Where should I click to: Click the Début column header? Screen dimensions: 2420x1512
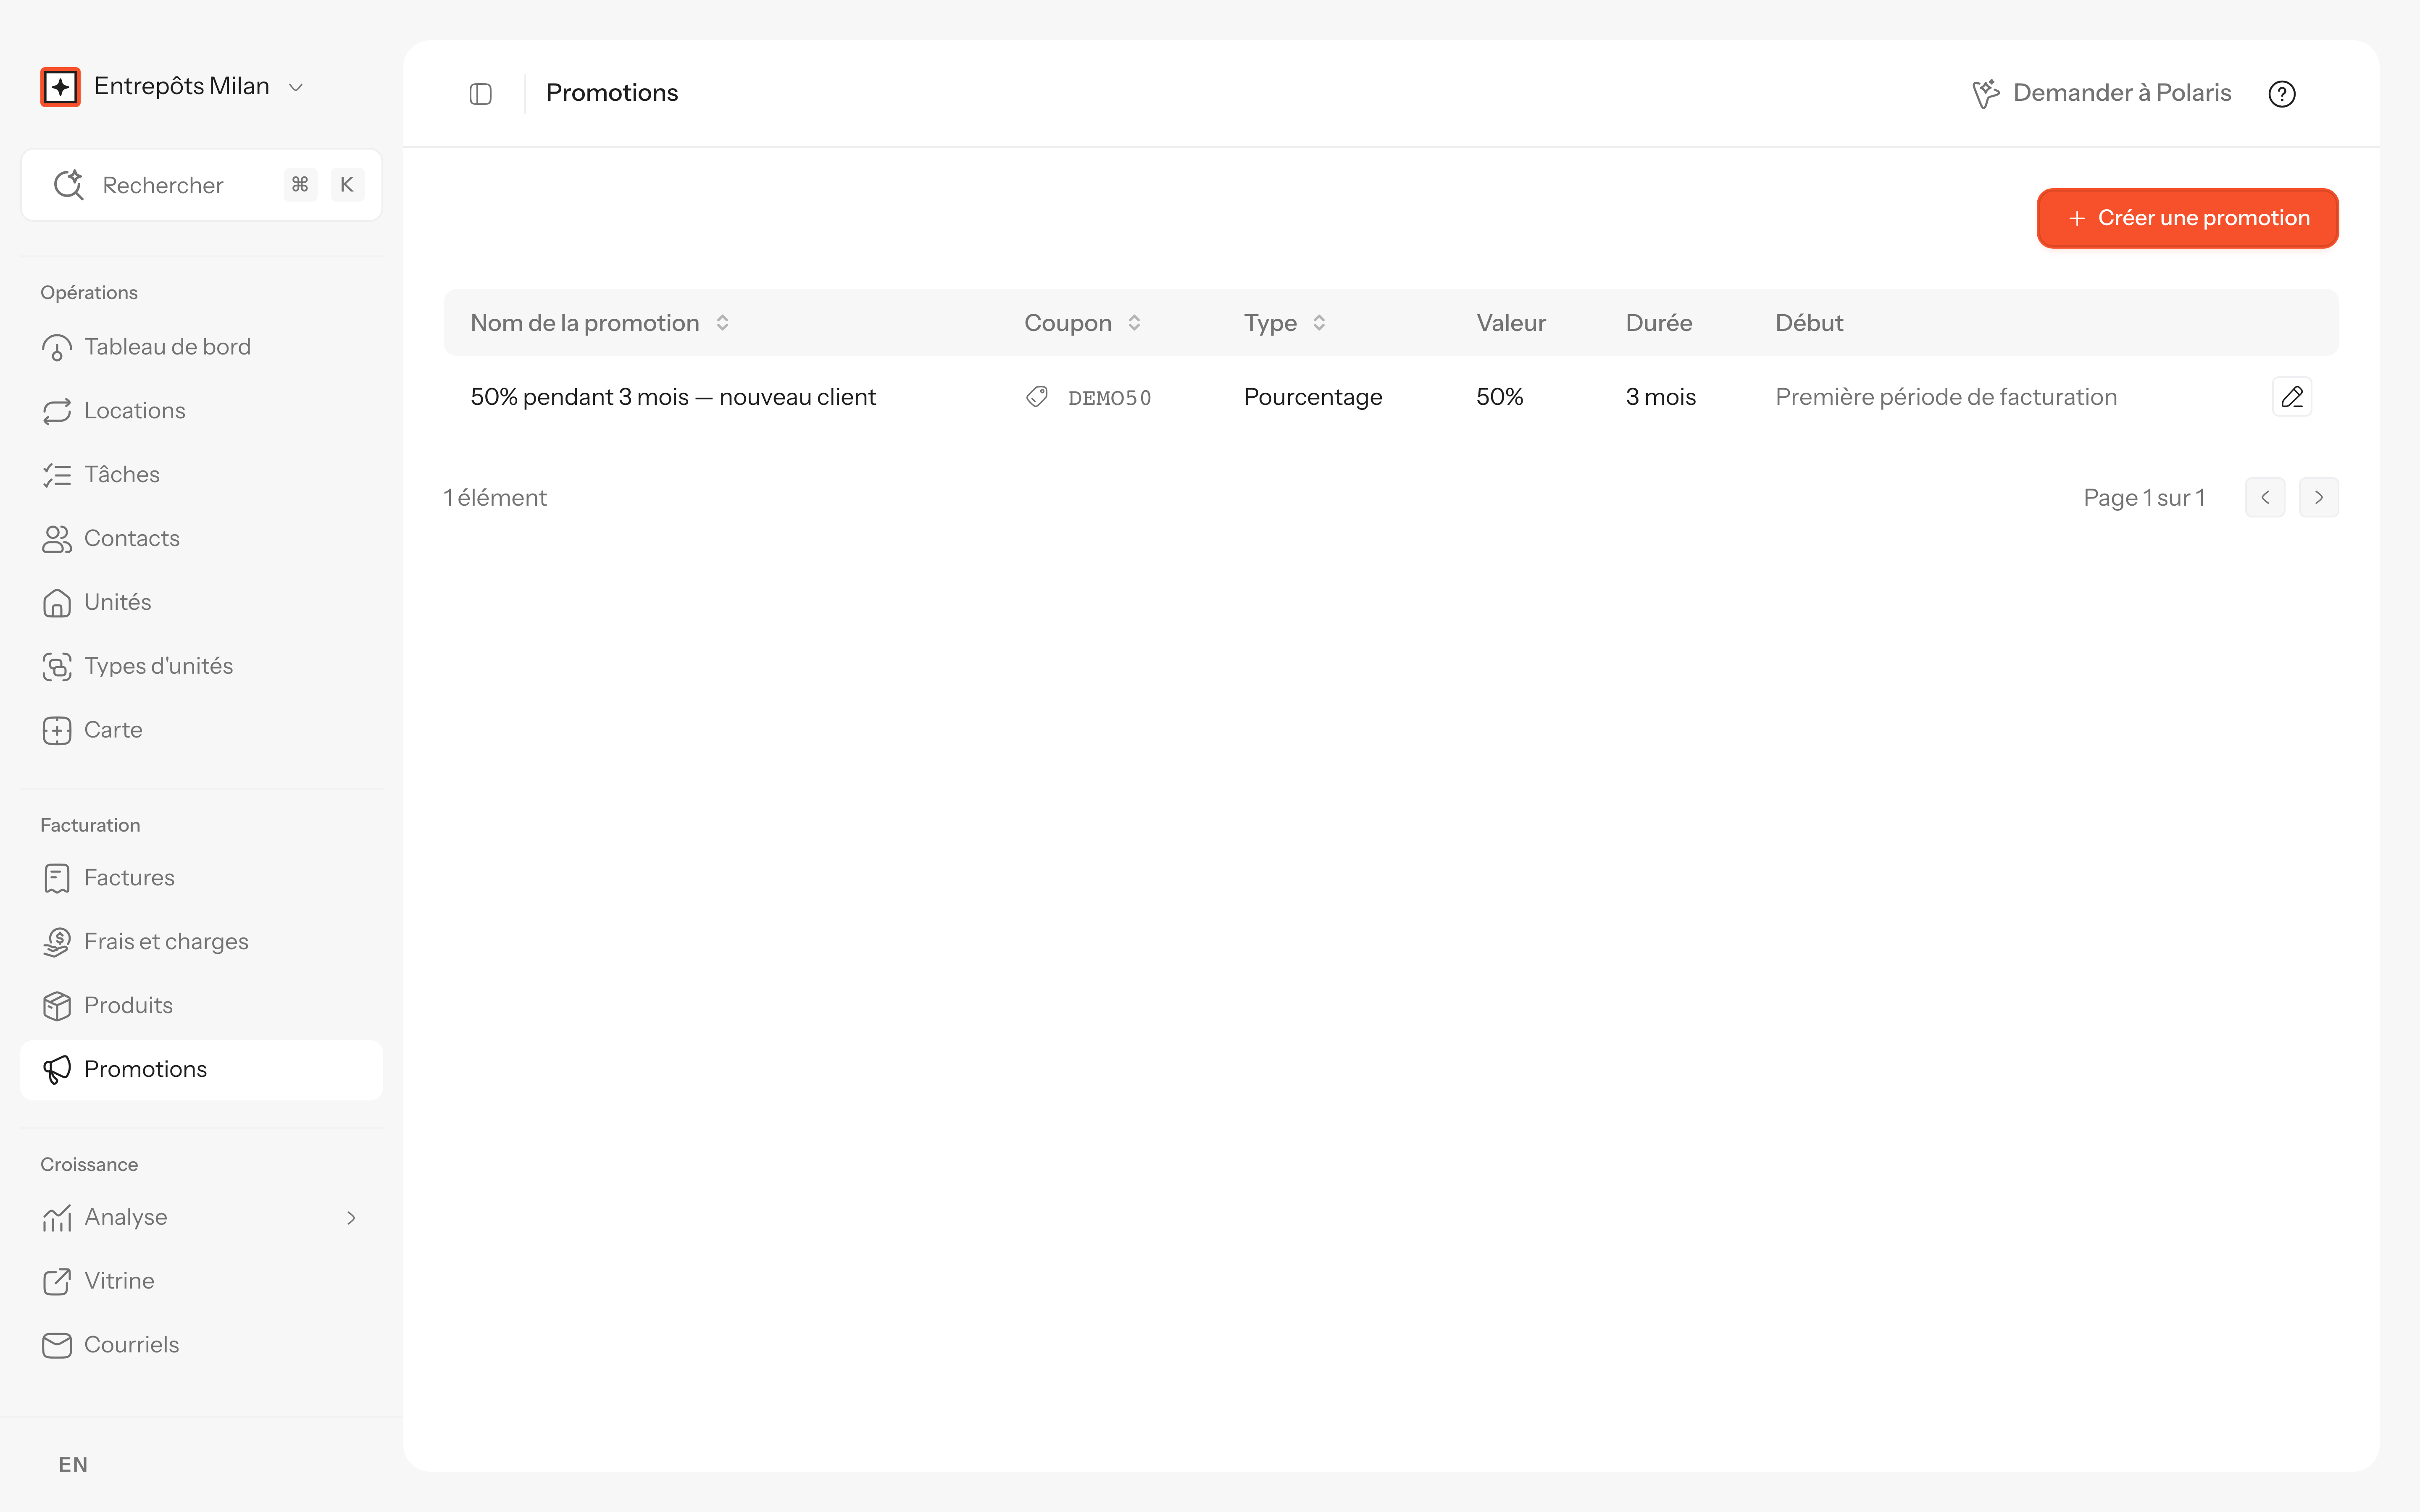tap(1809, 323)
